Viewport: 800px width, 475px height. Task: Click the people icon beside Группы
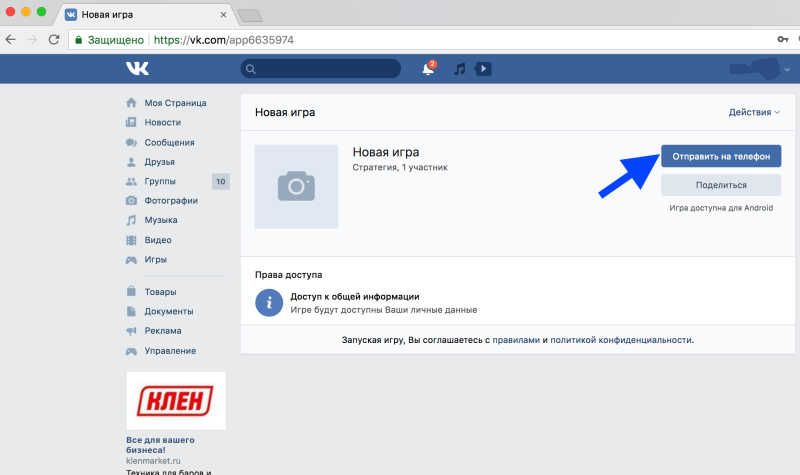point(131,181)
